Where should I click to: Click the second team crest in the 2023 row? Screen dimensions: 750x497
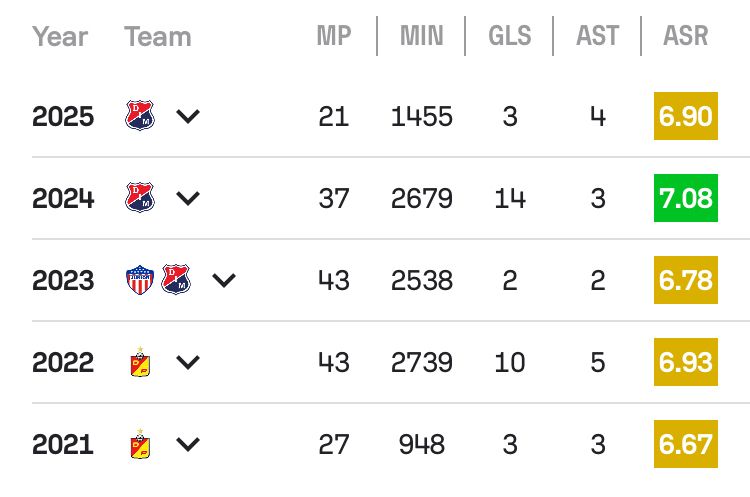(176, 280)
